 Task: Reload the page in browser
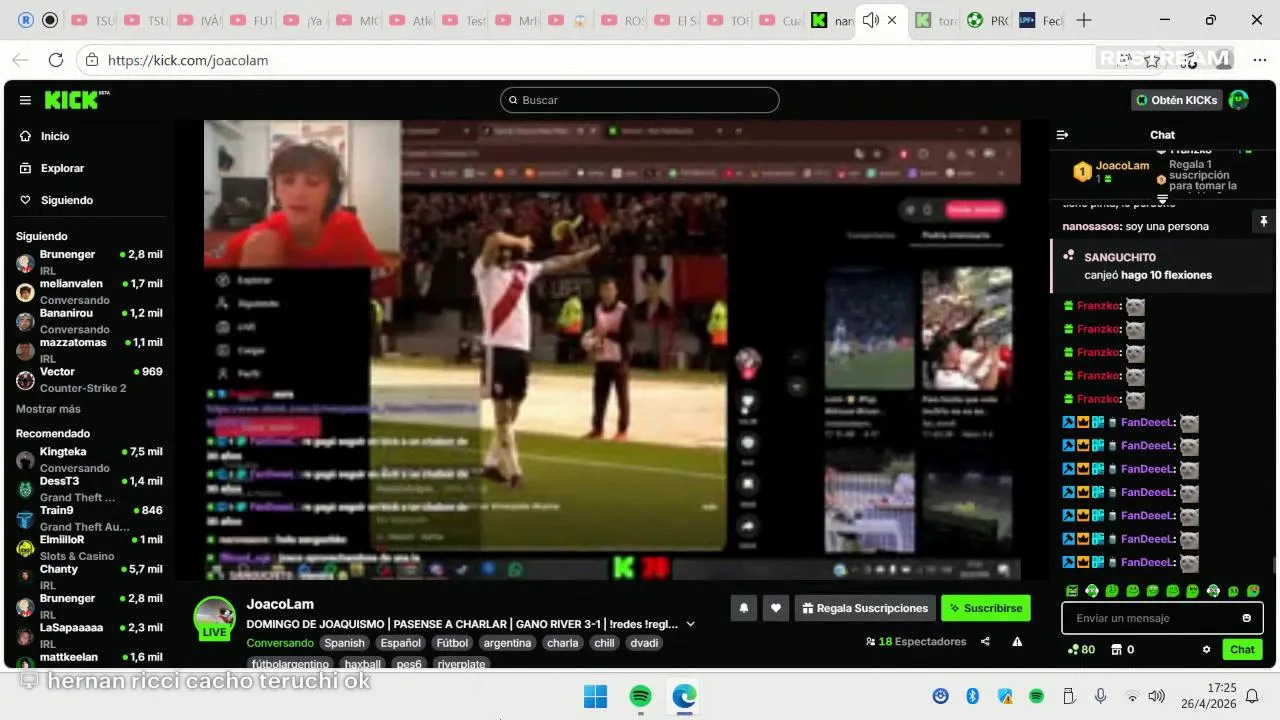pyautogui.click(x=56, y=60)
